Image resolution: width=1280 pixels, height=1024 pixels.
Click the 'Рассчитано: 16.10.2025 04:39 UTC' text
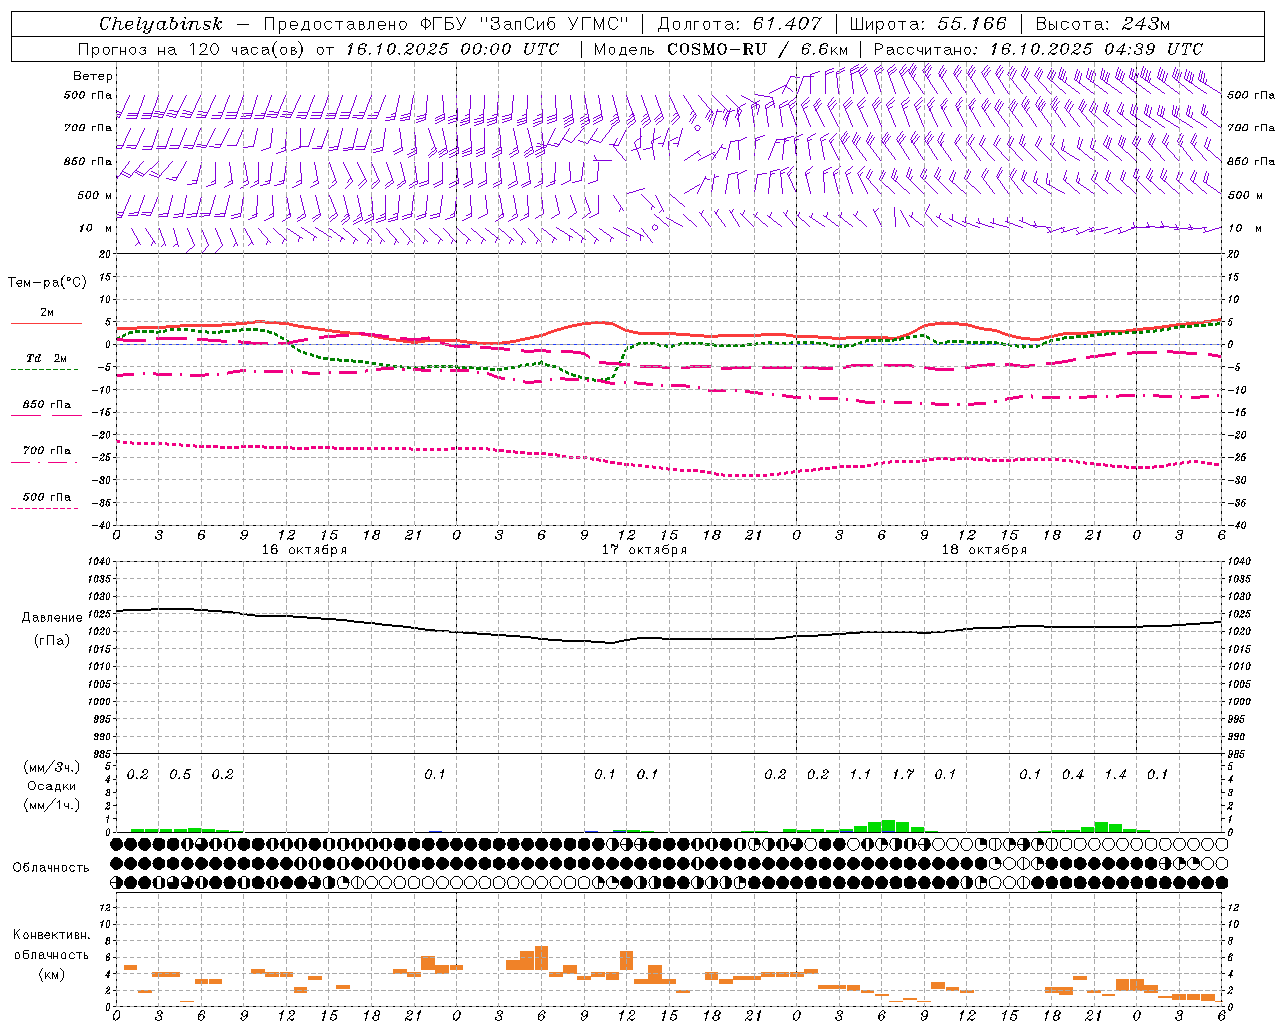tap(1038, 49)
